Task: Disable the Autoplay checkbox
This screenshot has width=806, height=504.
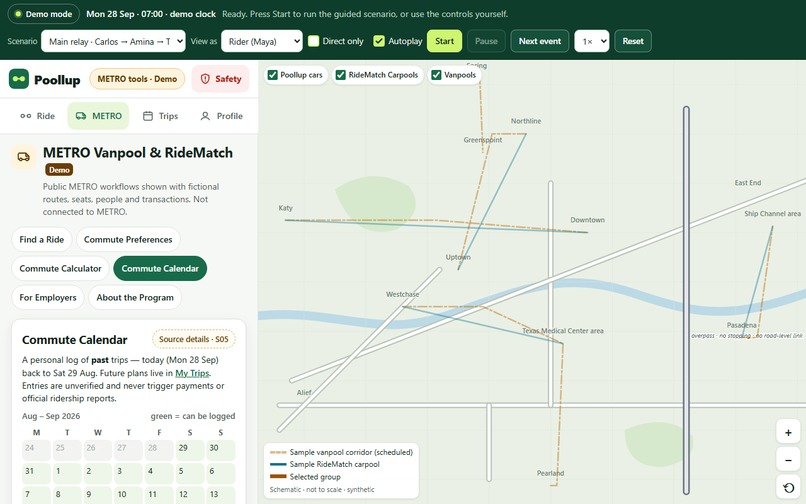Action: pyautogui.click(x=379, y=41)
